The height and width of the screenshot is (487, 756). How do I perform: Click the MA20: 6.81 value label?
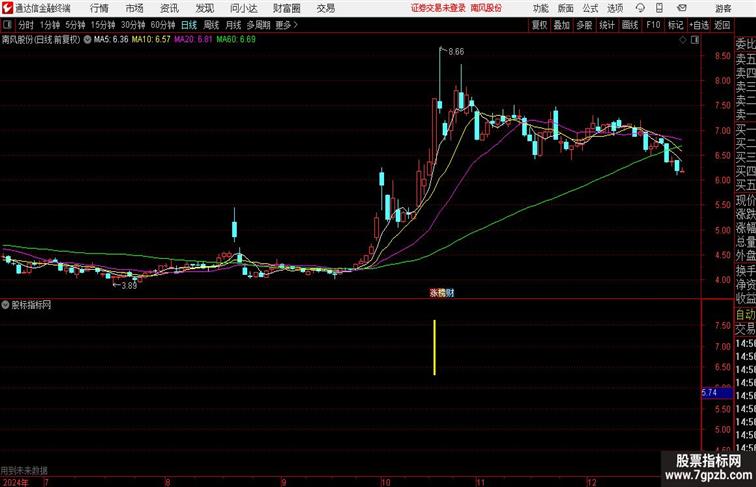coord(193,40)
